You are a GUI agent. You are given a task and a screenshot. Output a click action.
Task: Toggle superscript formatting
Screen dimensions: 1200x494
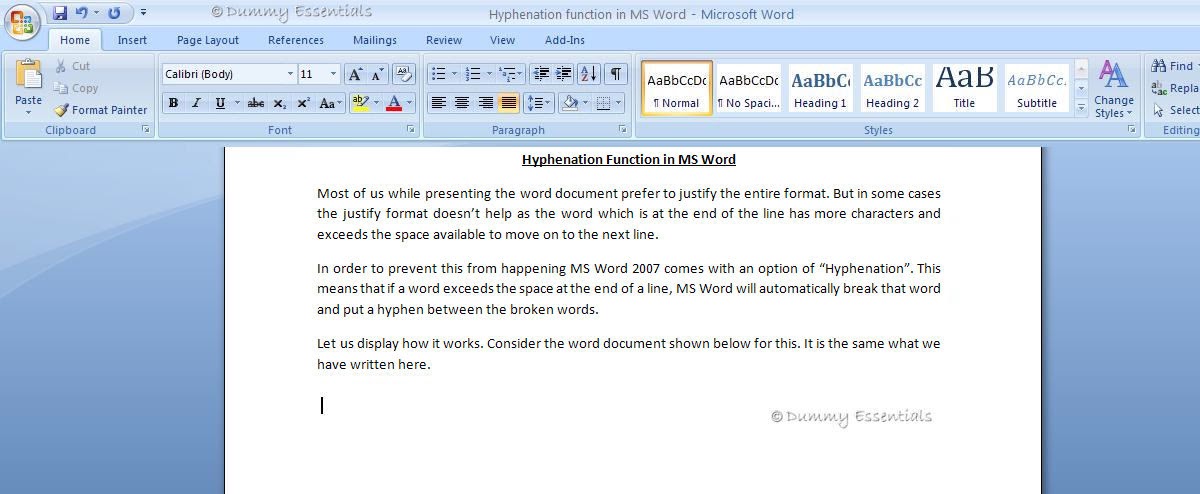coord(303,103)
